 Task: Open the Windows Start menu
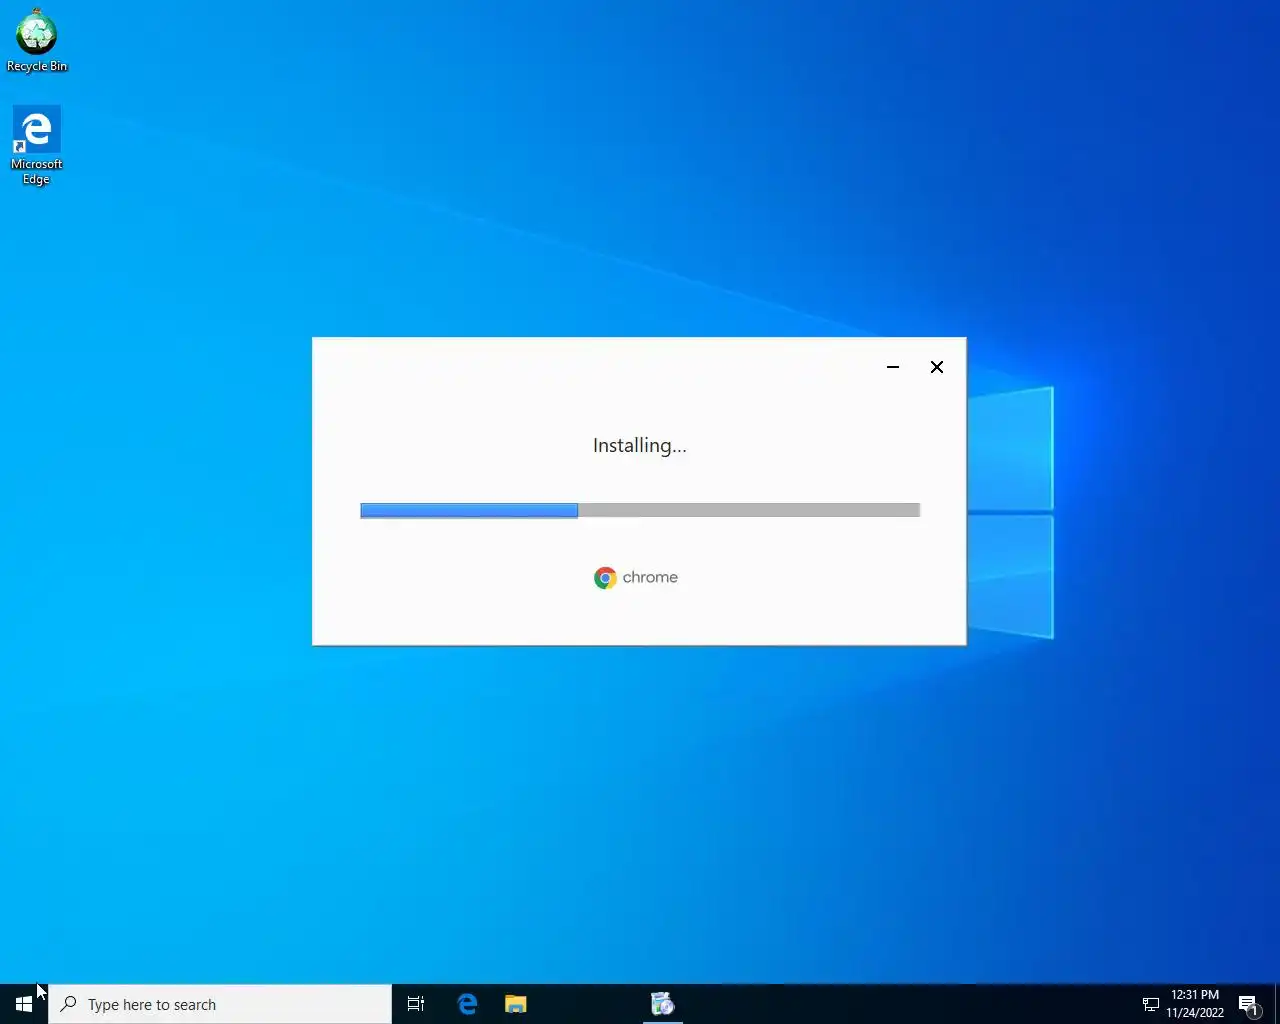click(24, 1004)
